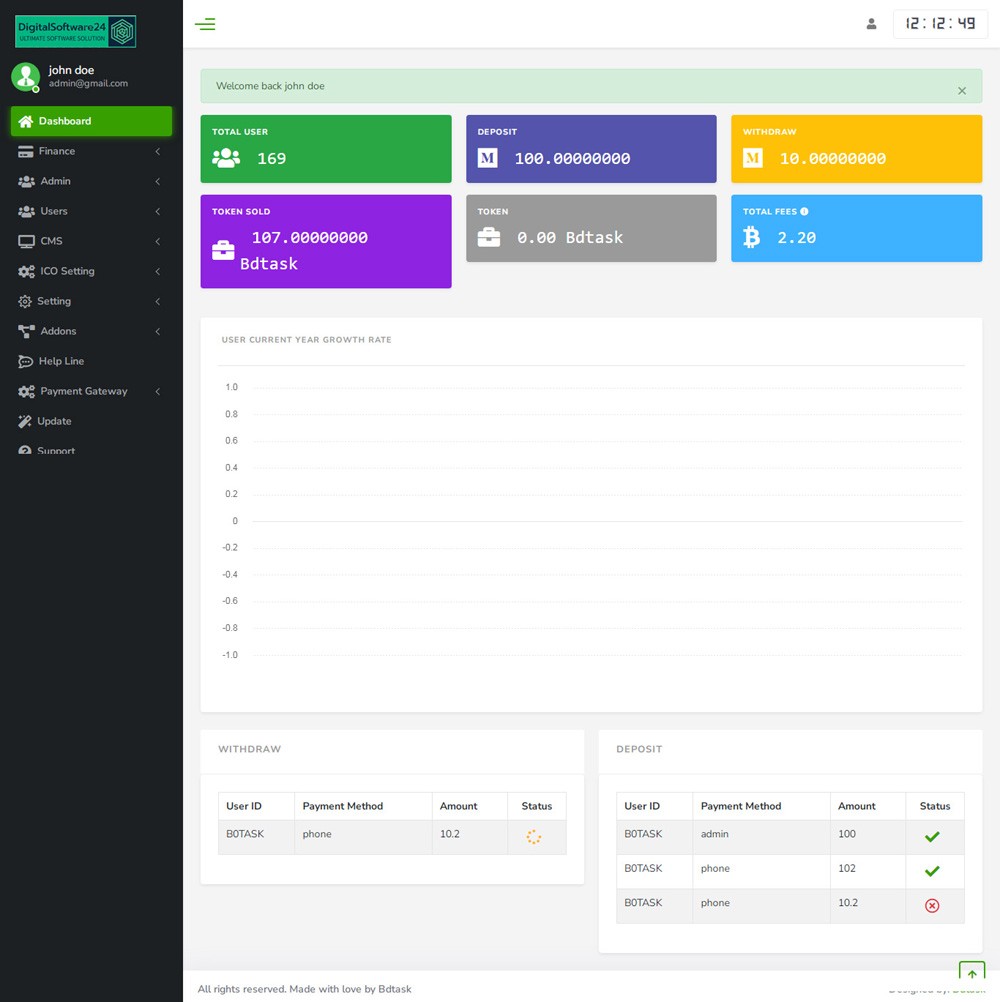The image size is (1000, 1002).
Task: Click the Total Fees info icon
Action: coord(804,212)
